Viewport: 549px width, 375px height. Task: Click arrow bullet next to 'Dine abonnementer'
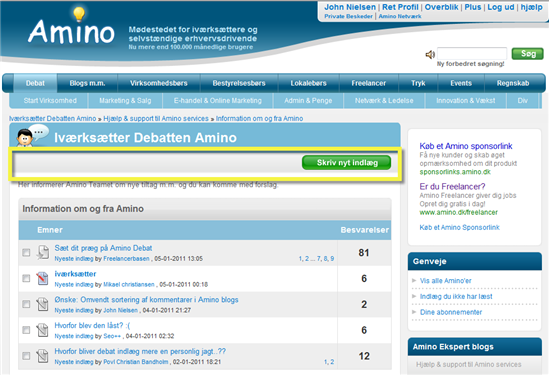pos(414,312)
